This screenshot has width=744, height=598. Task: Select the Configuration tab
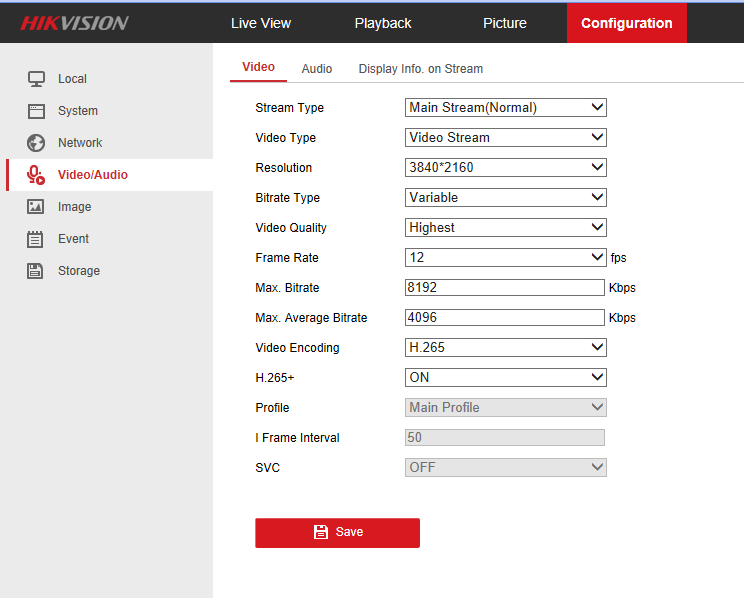(627, 23)
